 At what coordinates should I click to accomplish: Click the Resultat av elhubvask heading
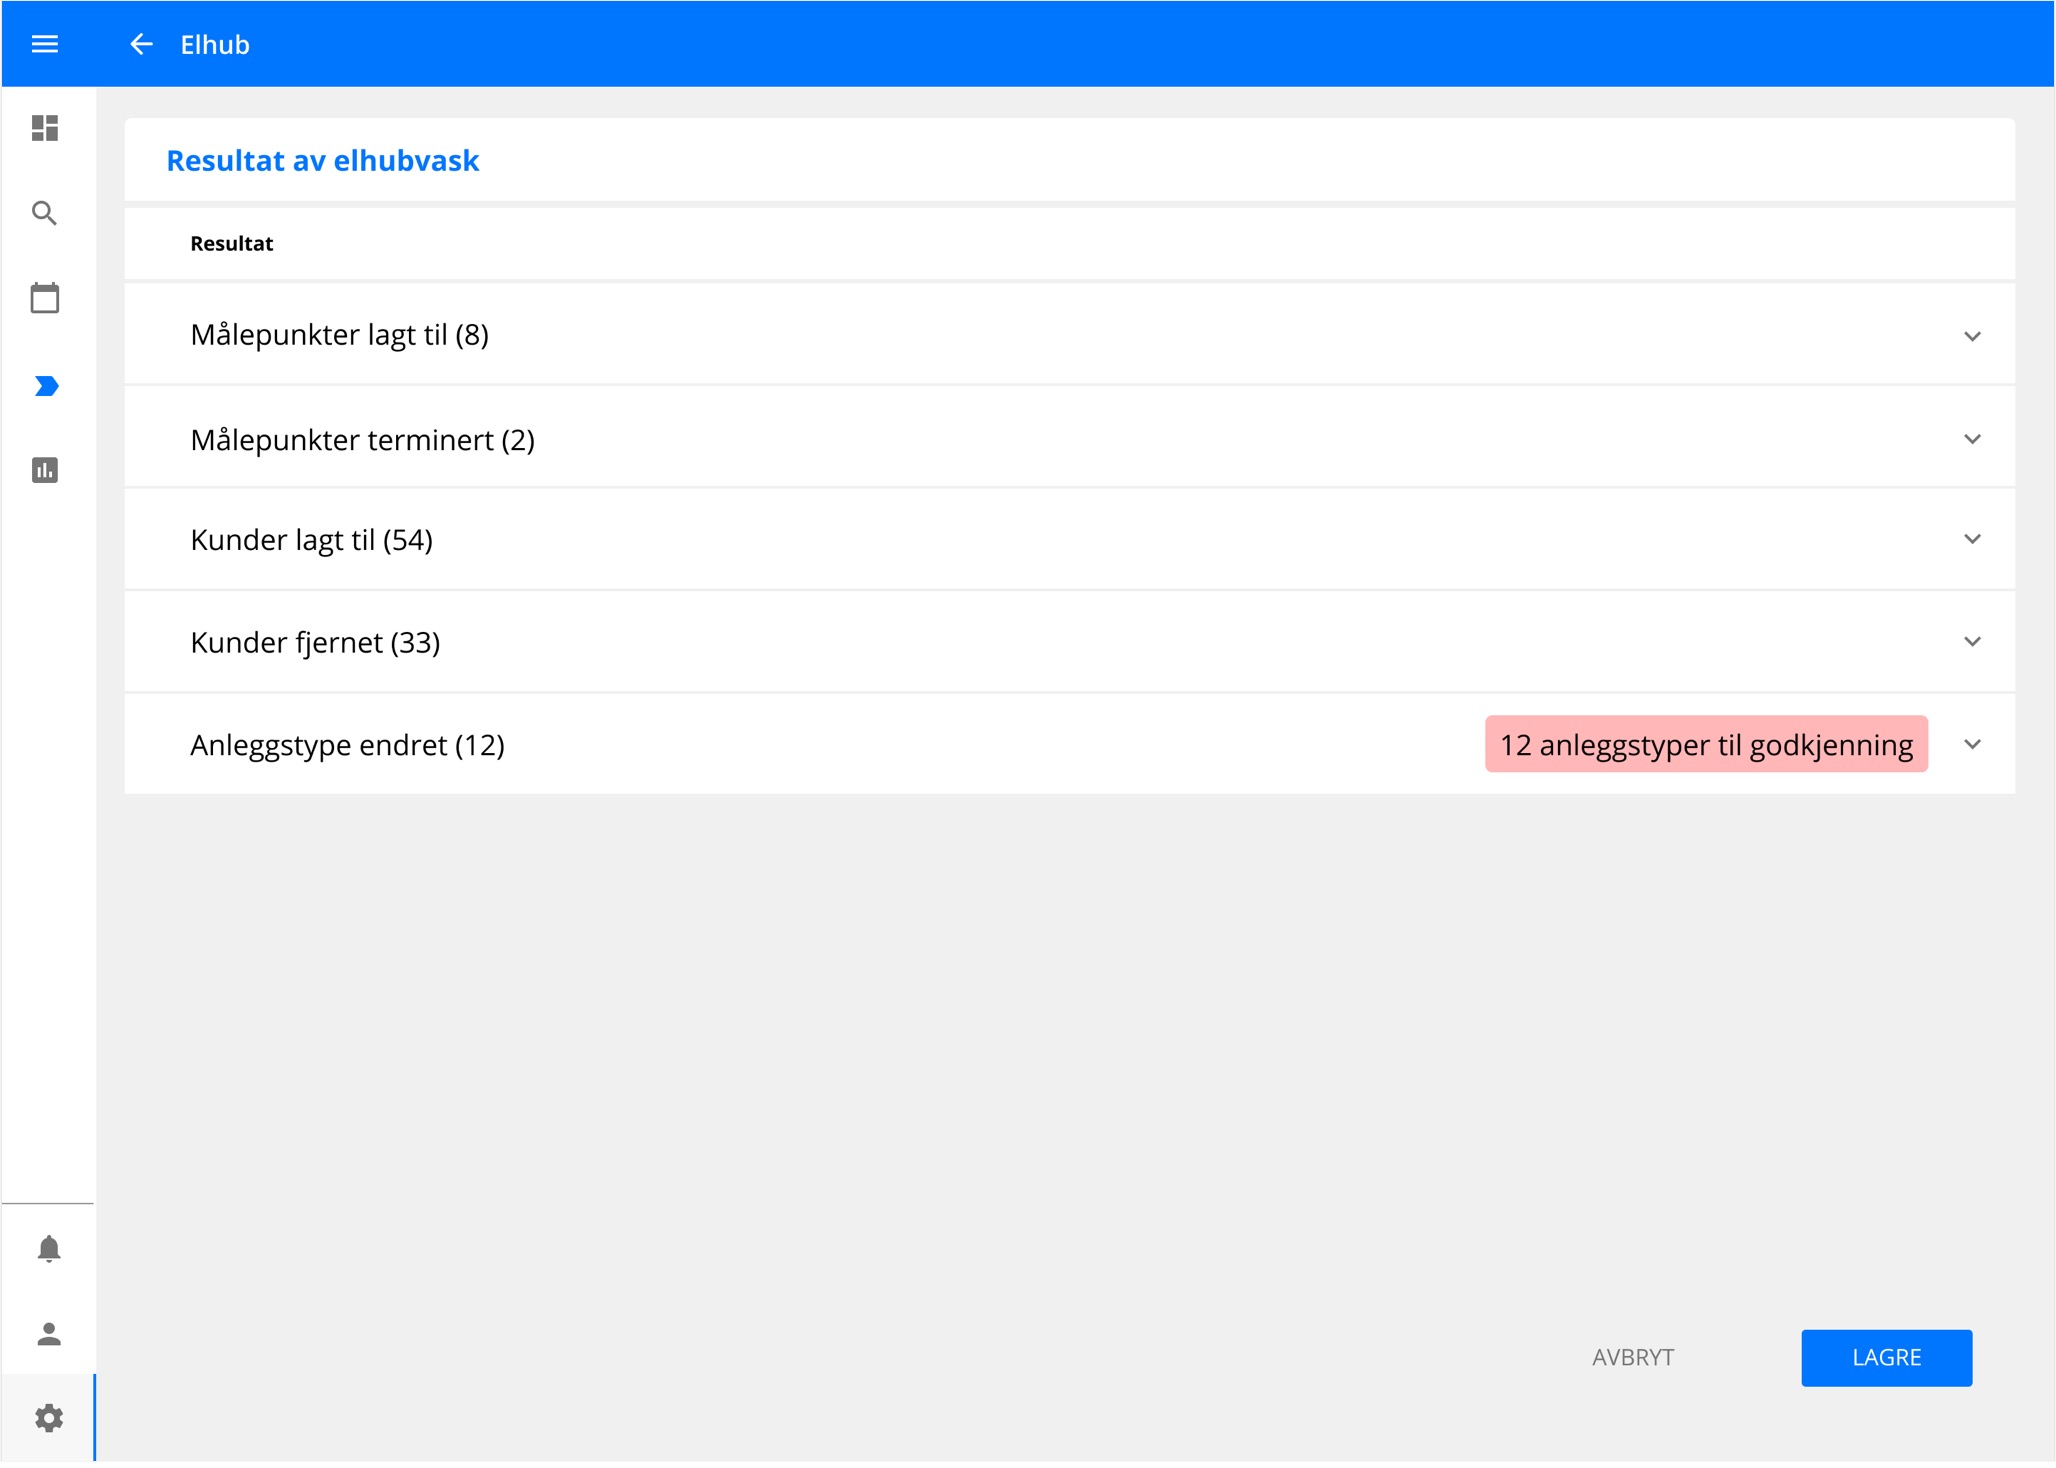point(322,160)
